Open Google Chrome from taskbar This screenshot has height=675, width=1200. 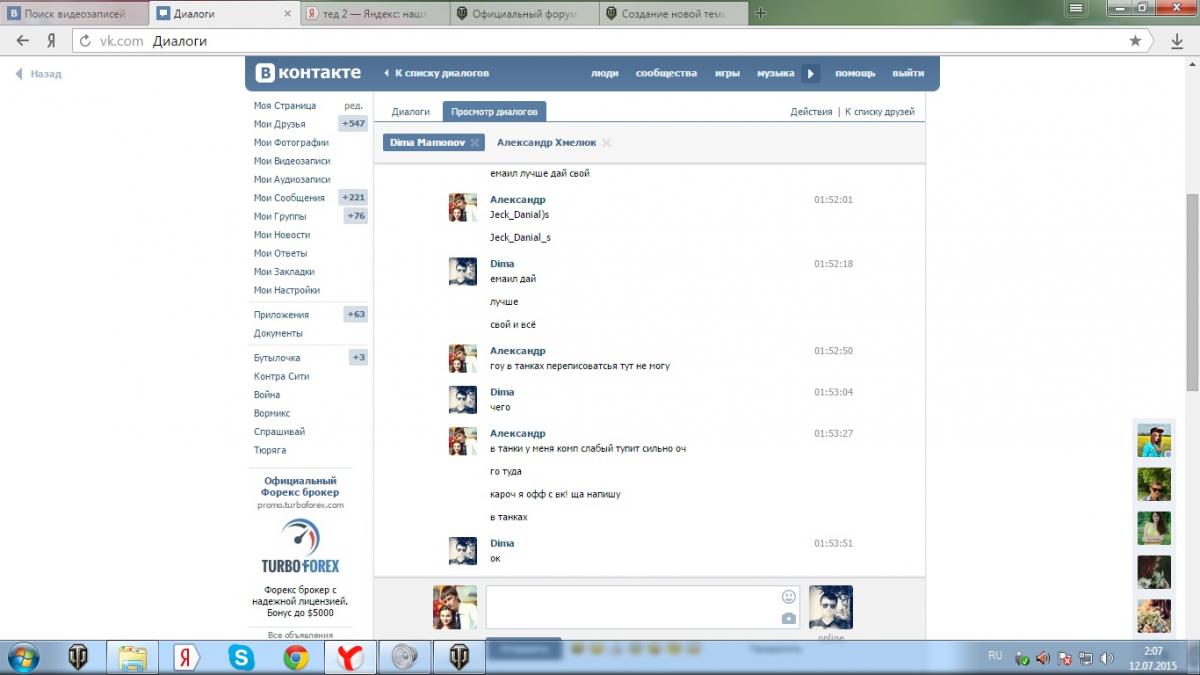295,657
